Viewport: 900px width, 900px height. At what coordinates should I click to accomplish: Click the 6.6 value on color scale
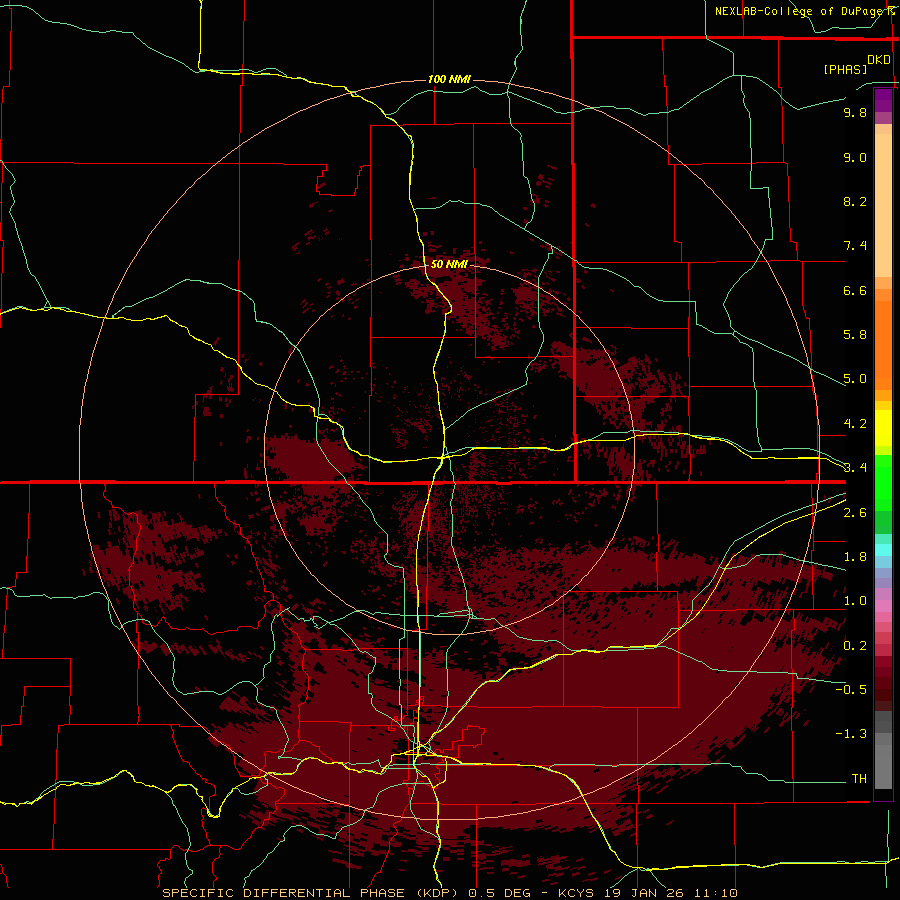pyautogui.click(x=855, y=290)
